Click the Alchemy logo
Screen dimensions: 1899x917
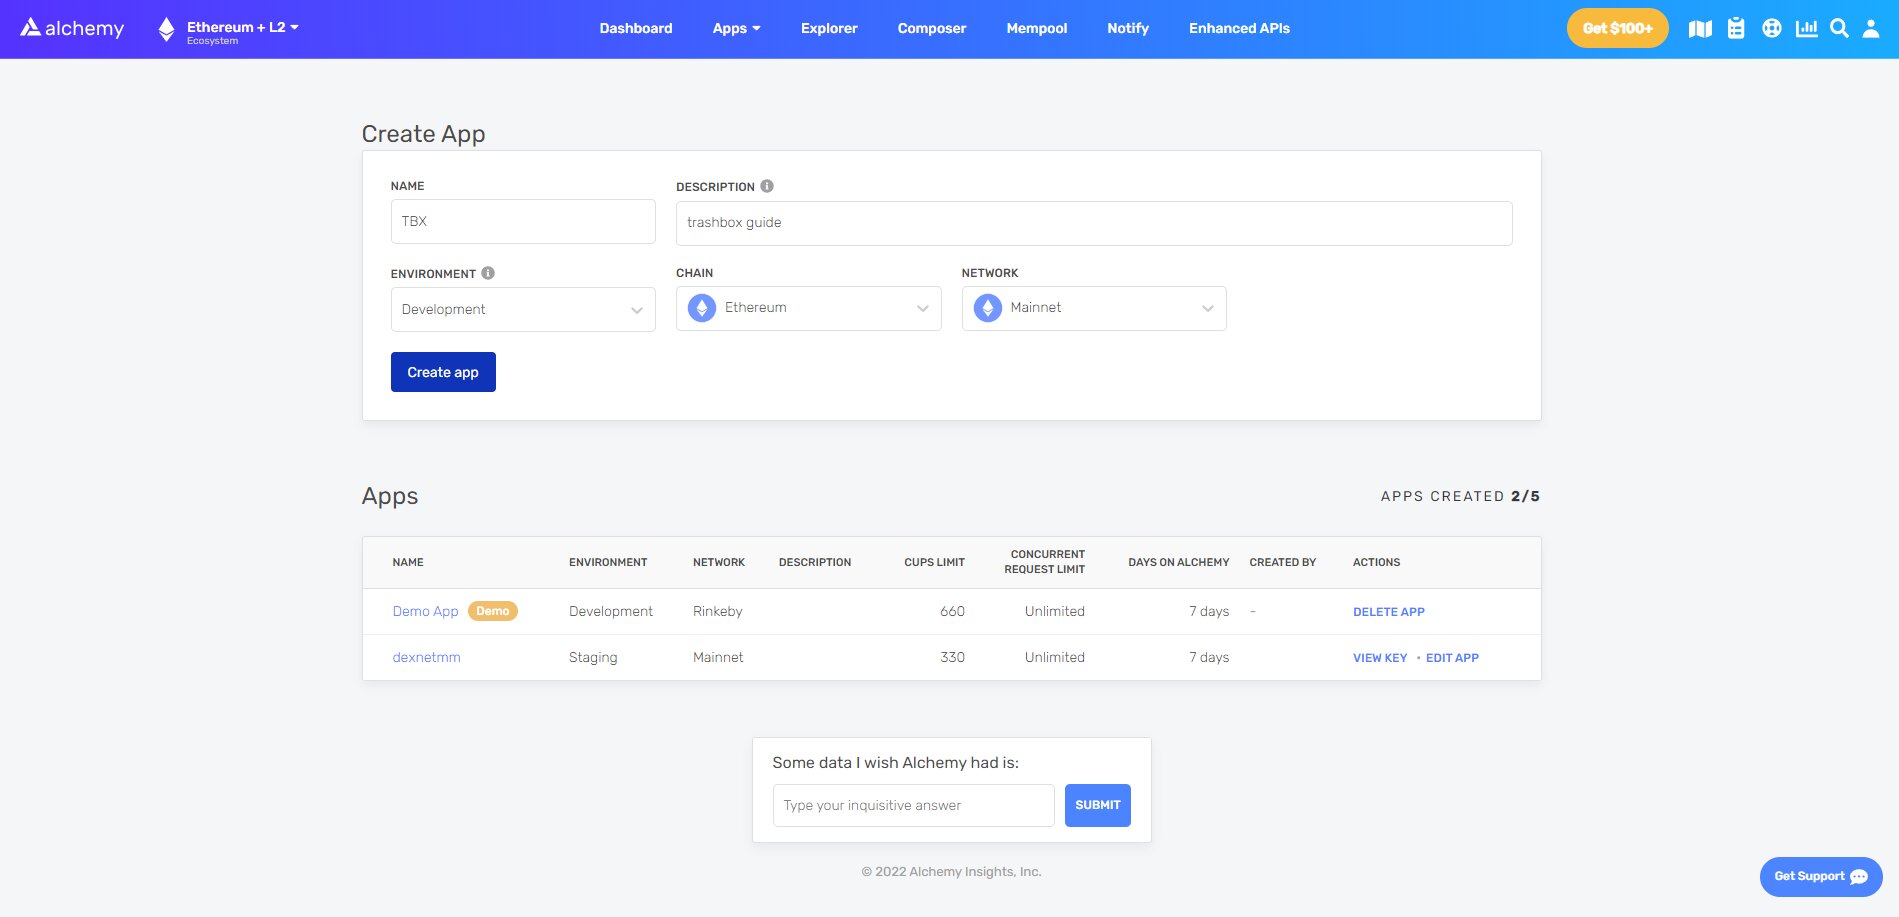pos(72,28)
